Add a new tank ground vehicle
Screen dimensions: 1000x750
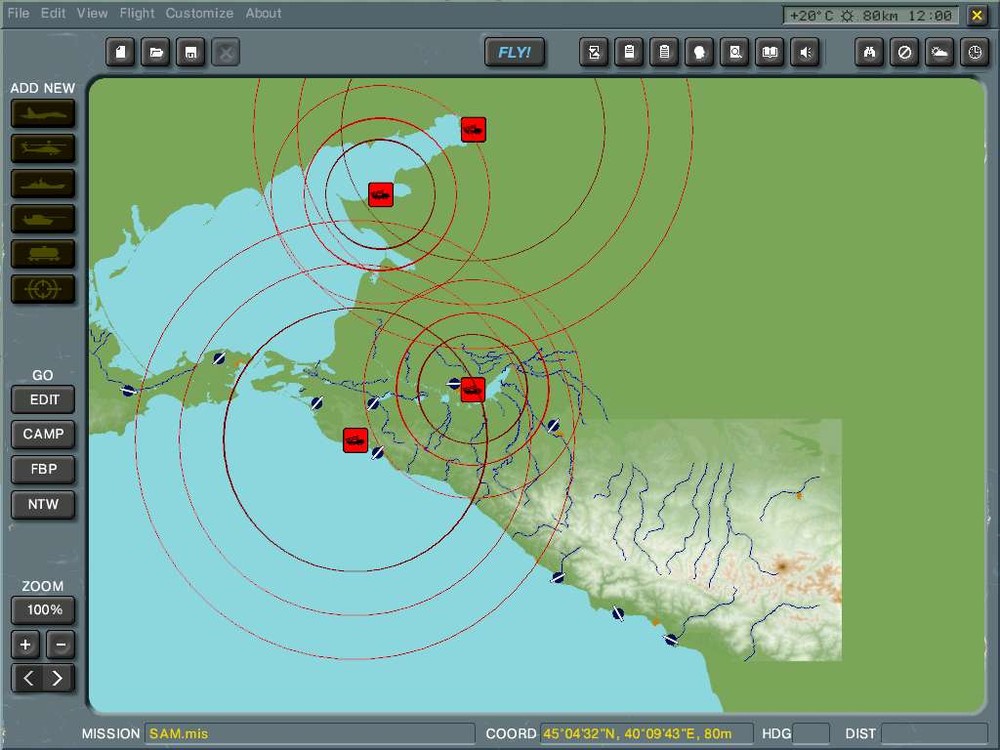43,219
